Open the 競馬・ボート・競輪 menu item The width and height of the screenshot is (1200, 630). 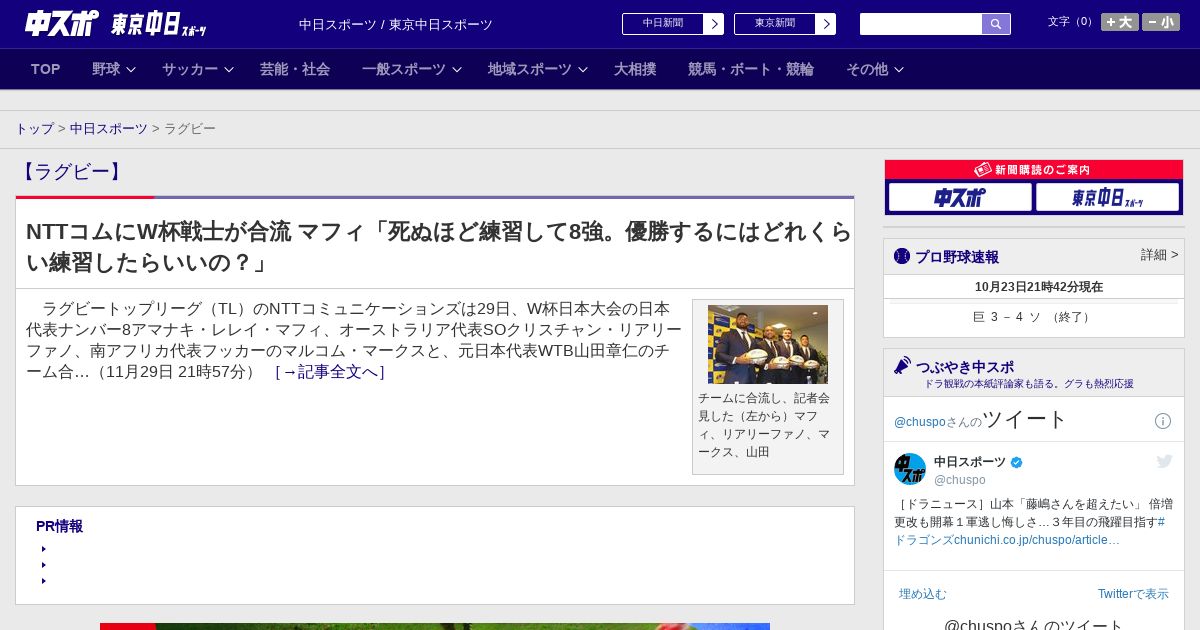[751, 69]
